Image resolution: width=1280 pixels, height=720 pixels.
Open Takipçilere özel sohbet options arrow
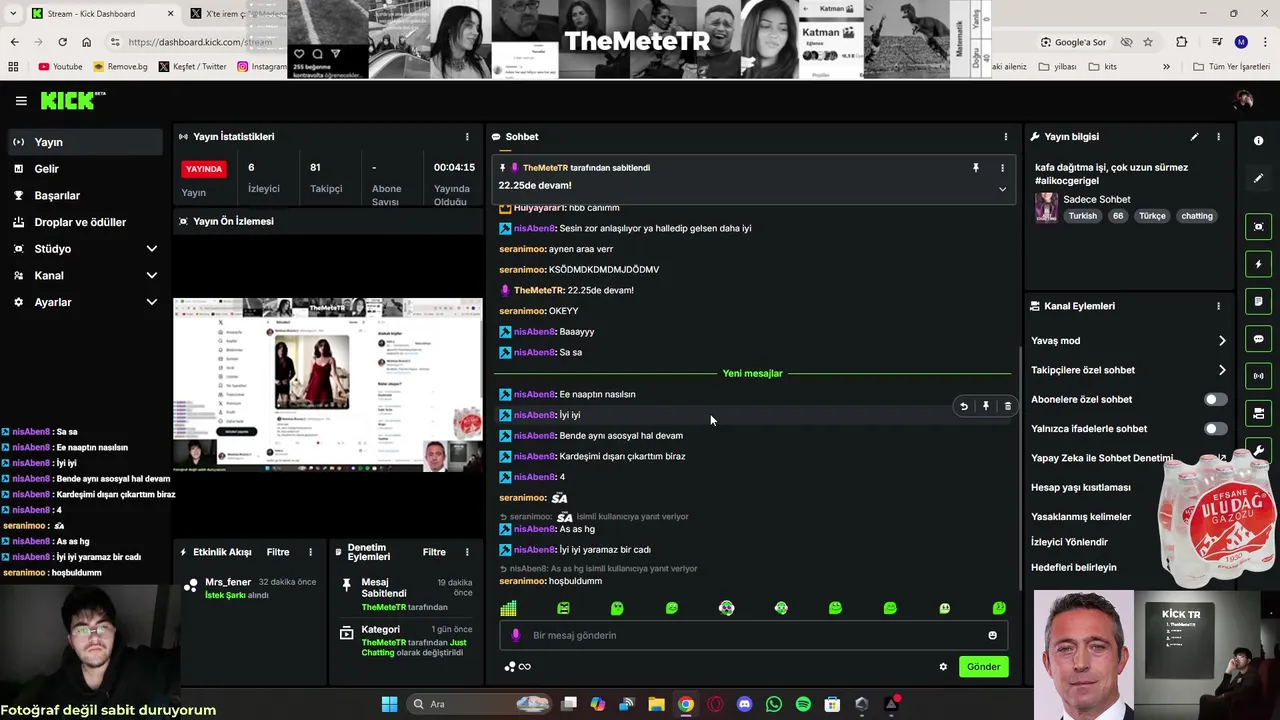click(x=1222, y=370)
